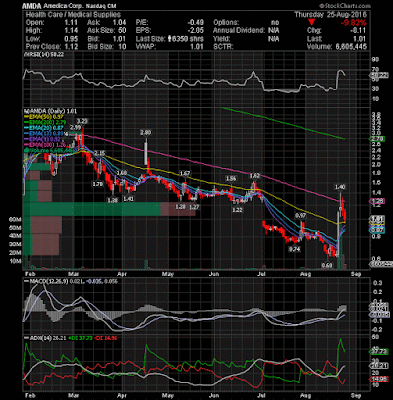The image size is (393, 400).
Task: Select the Health Care / Medical Supplies sector
Action: click(x=73, y=14)
